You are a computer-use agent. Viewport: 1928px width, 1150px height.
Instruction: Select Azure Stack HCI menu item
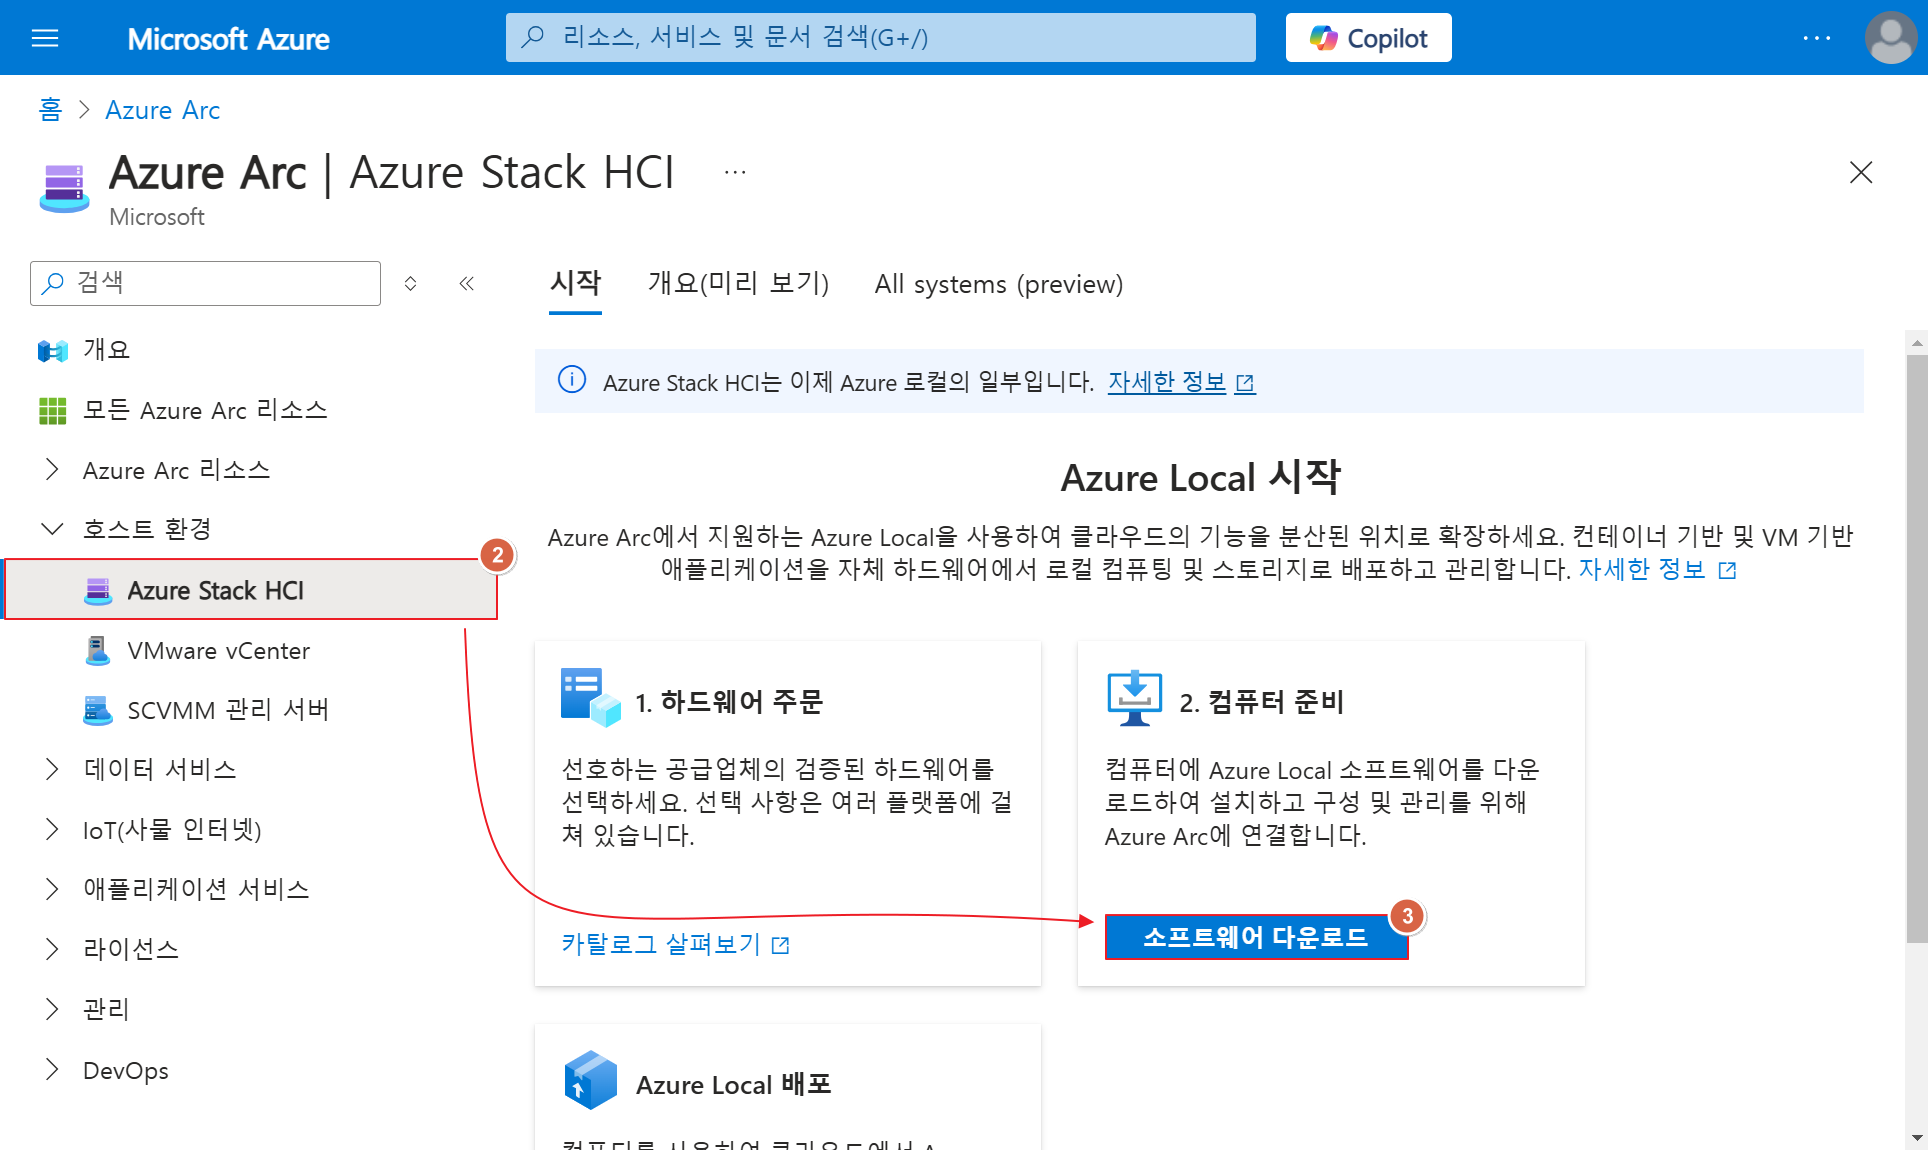tap(251, 590)
